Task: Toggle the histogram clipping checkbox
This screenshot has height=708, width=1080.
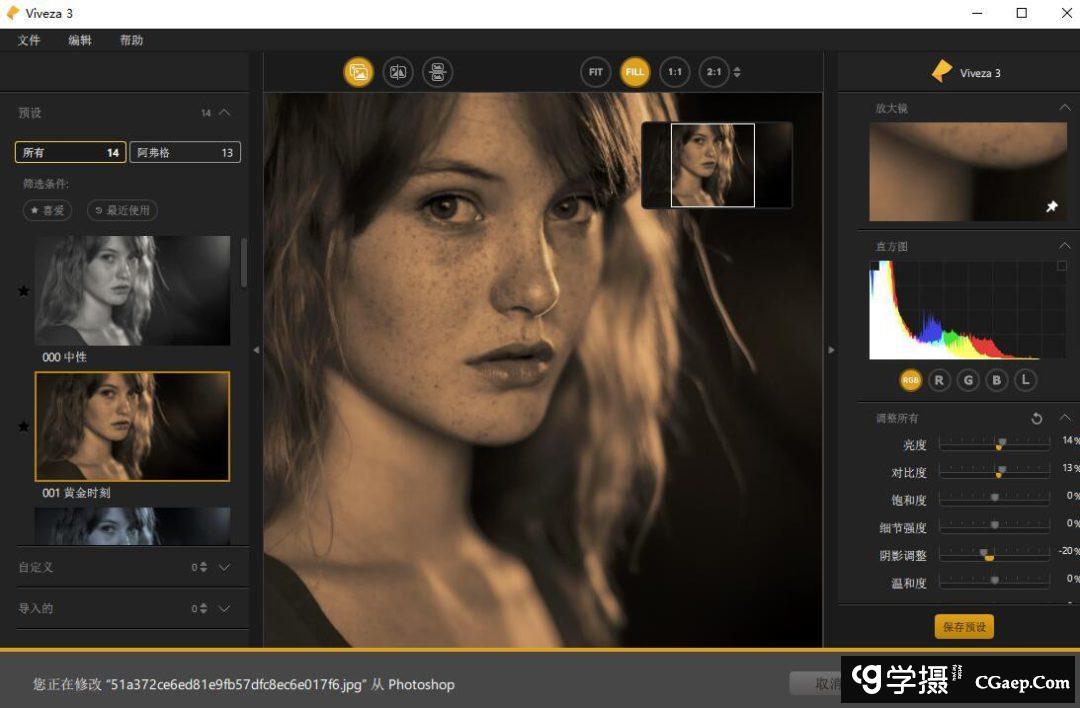Action: 1061,266
